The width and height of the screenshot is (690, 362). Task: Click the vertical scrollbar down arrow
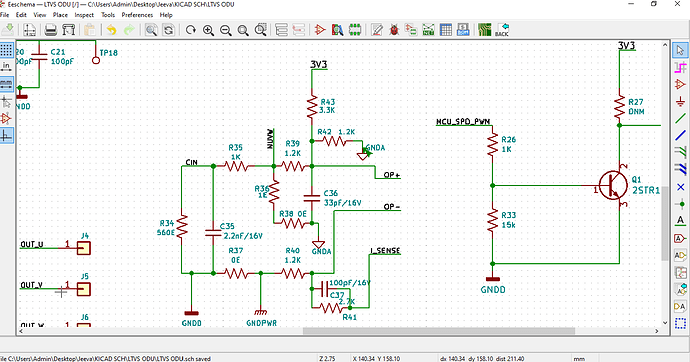(665, 322)
